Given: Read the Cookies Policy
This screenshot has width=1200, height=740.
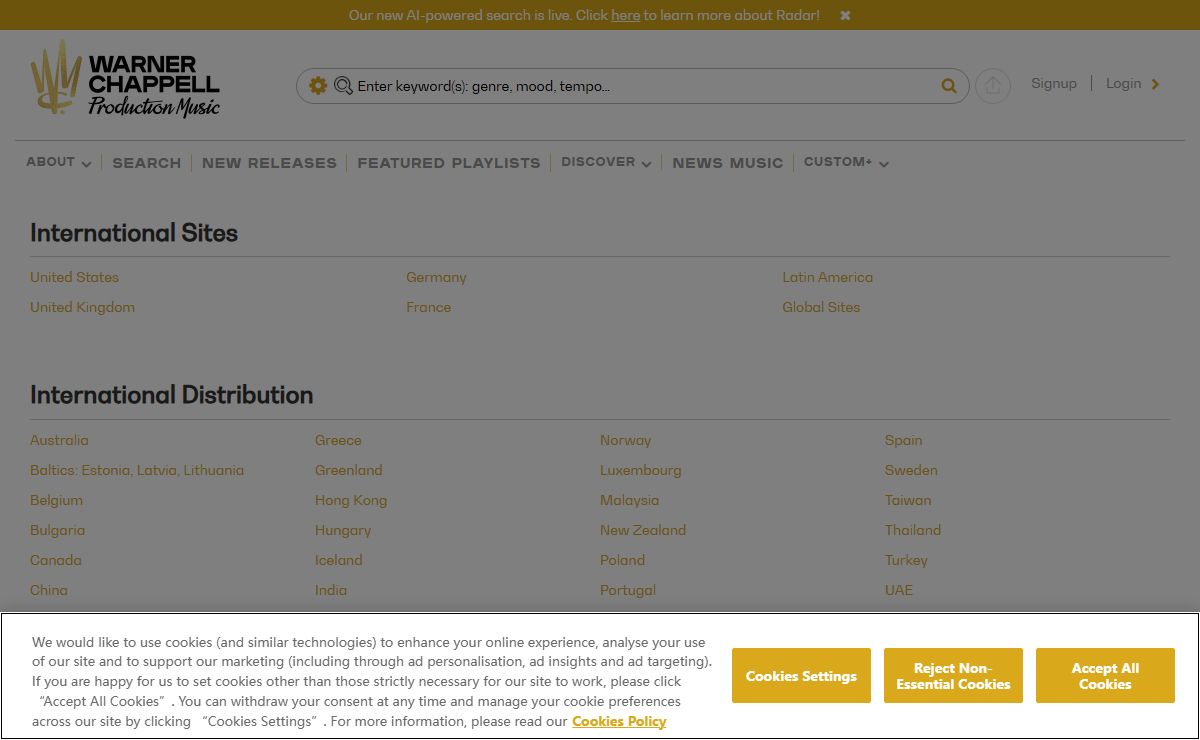Looking at the screenshot, I should 619,721.
